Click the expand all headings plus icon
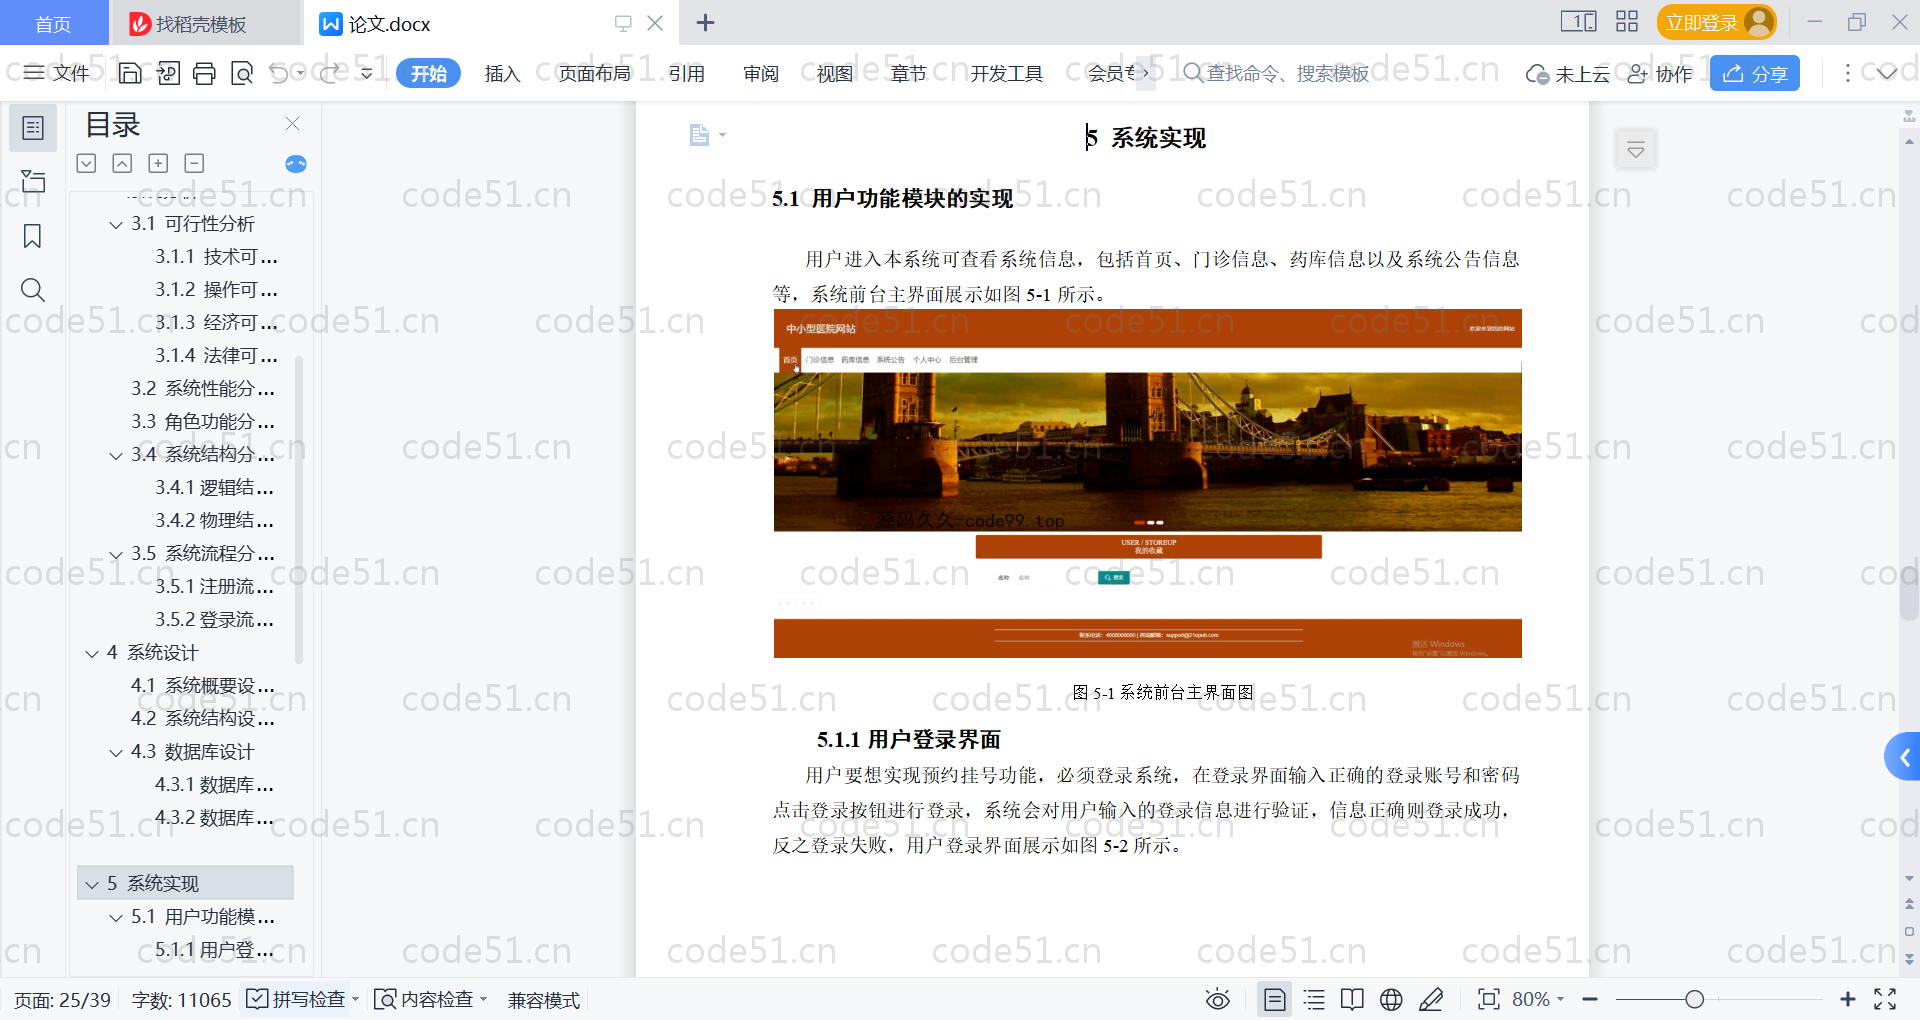 [x=158, y=163]
